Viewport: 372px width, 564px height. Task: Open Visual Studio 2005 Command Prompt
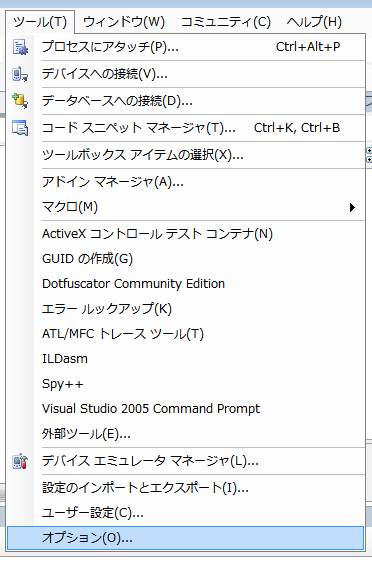tap(186, 409)
